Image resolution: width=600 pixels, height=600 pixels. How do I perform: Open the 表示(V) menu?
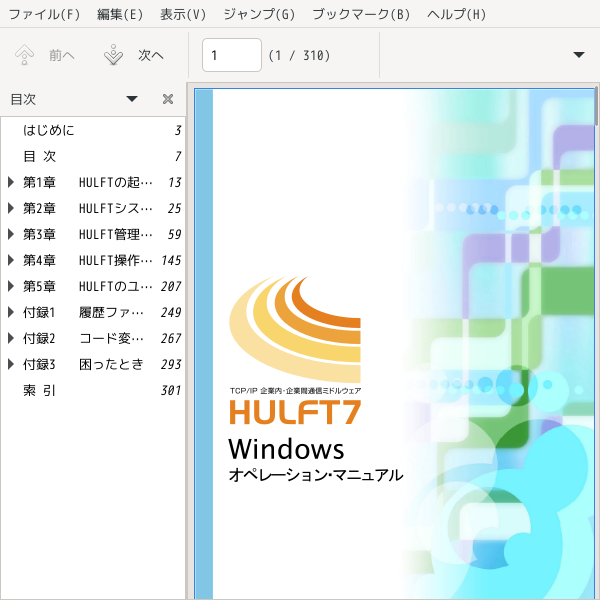pyautogui.click(x=183, y=15)
